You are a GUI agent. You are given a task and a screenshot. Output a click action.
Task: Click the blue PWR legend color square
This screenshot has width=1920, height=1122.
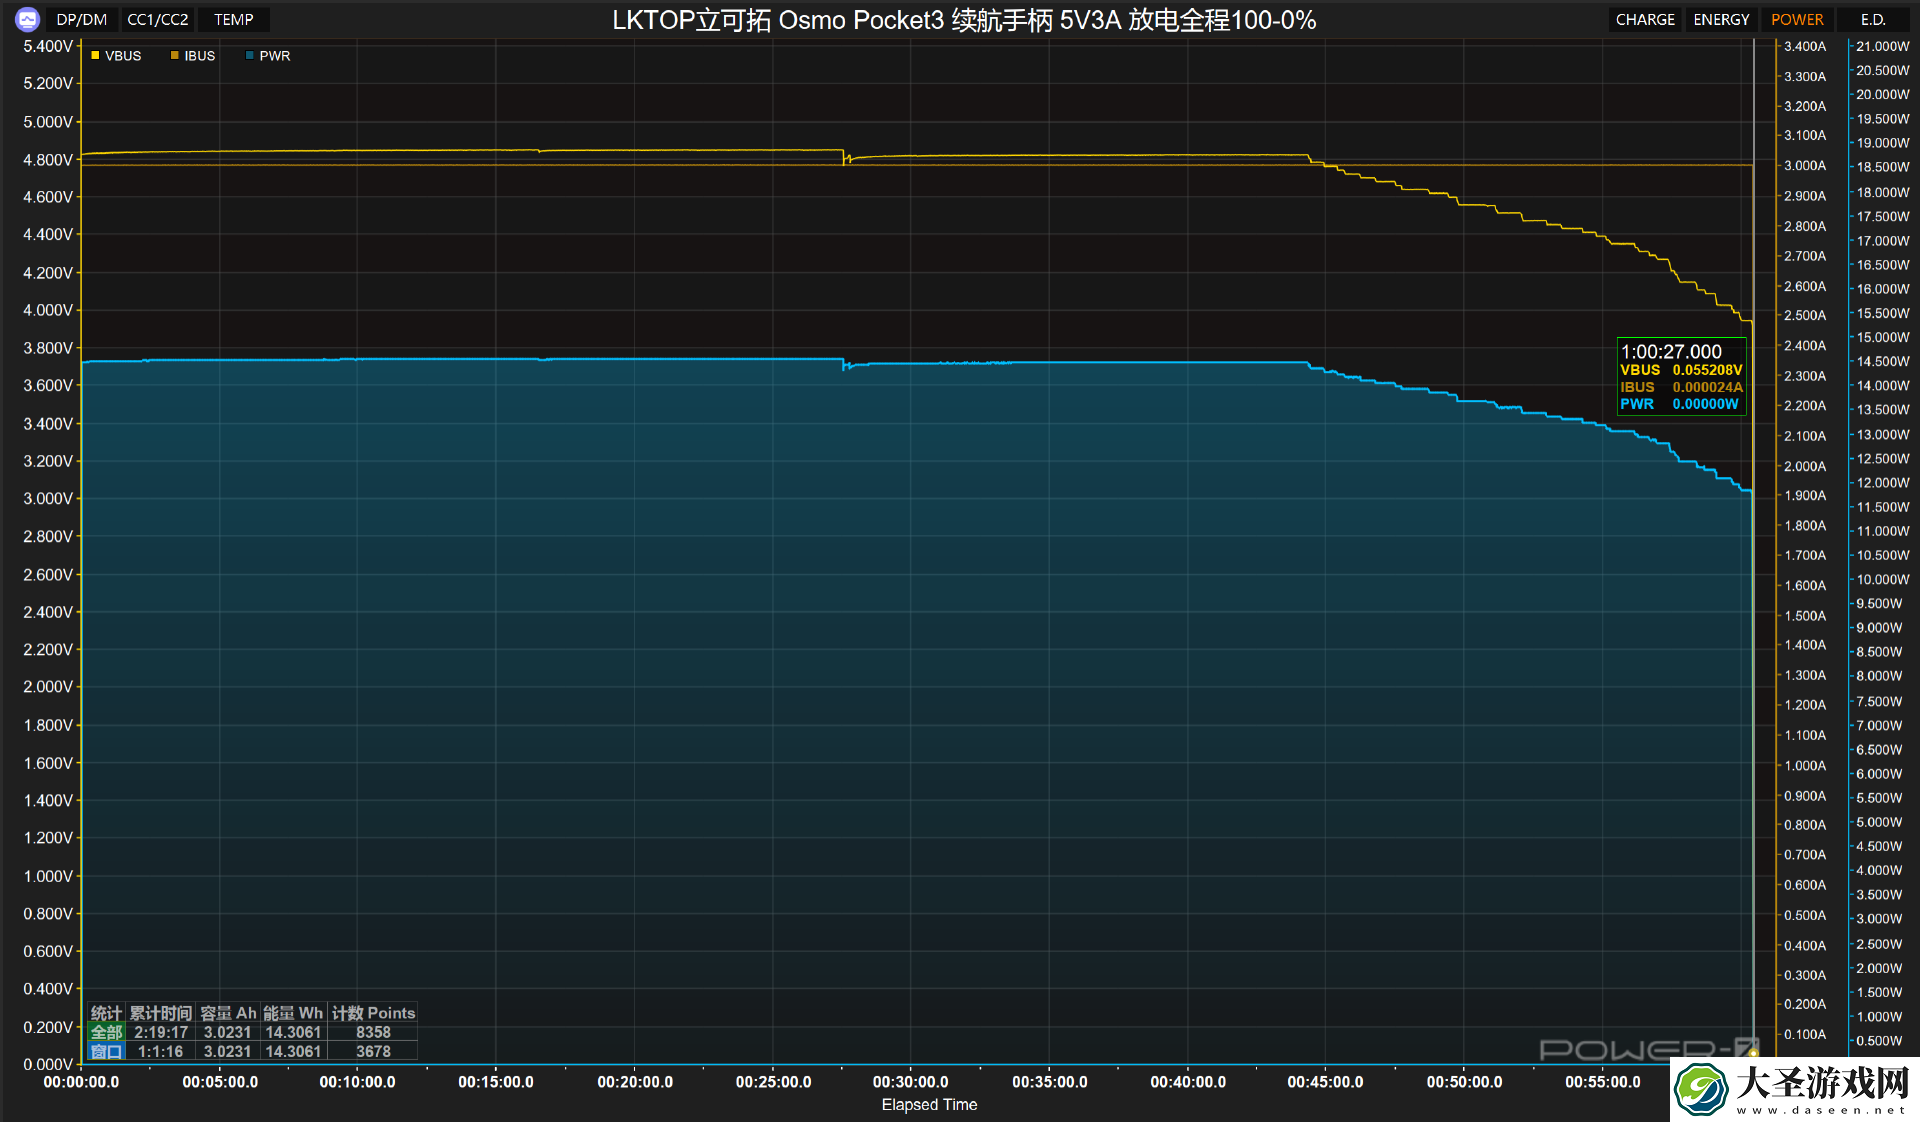(250, 56)
